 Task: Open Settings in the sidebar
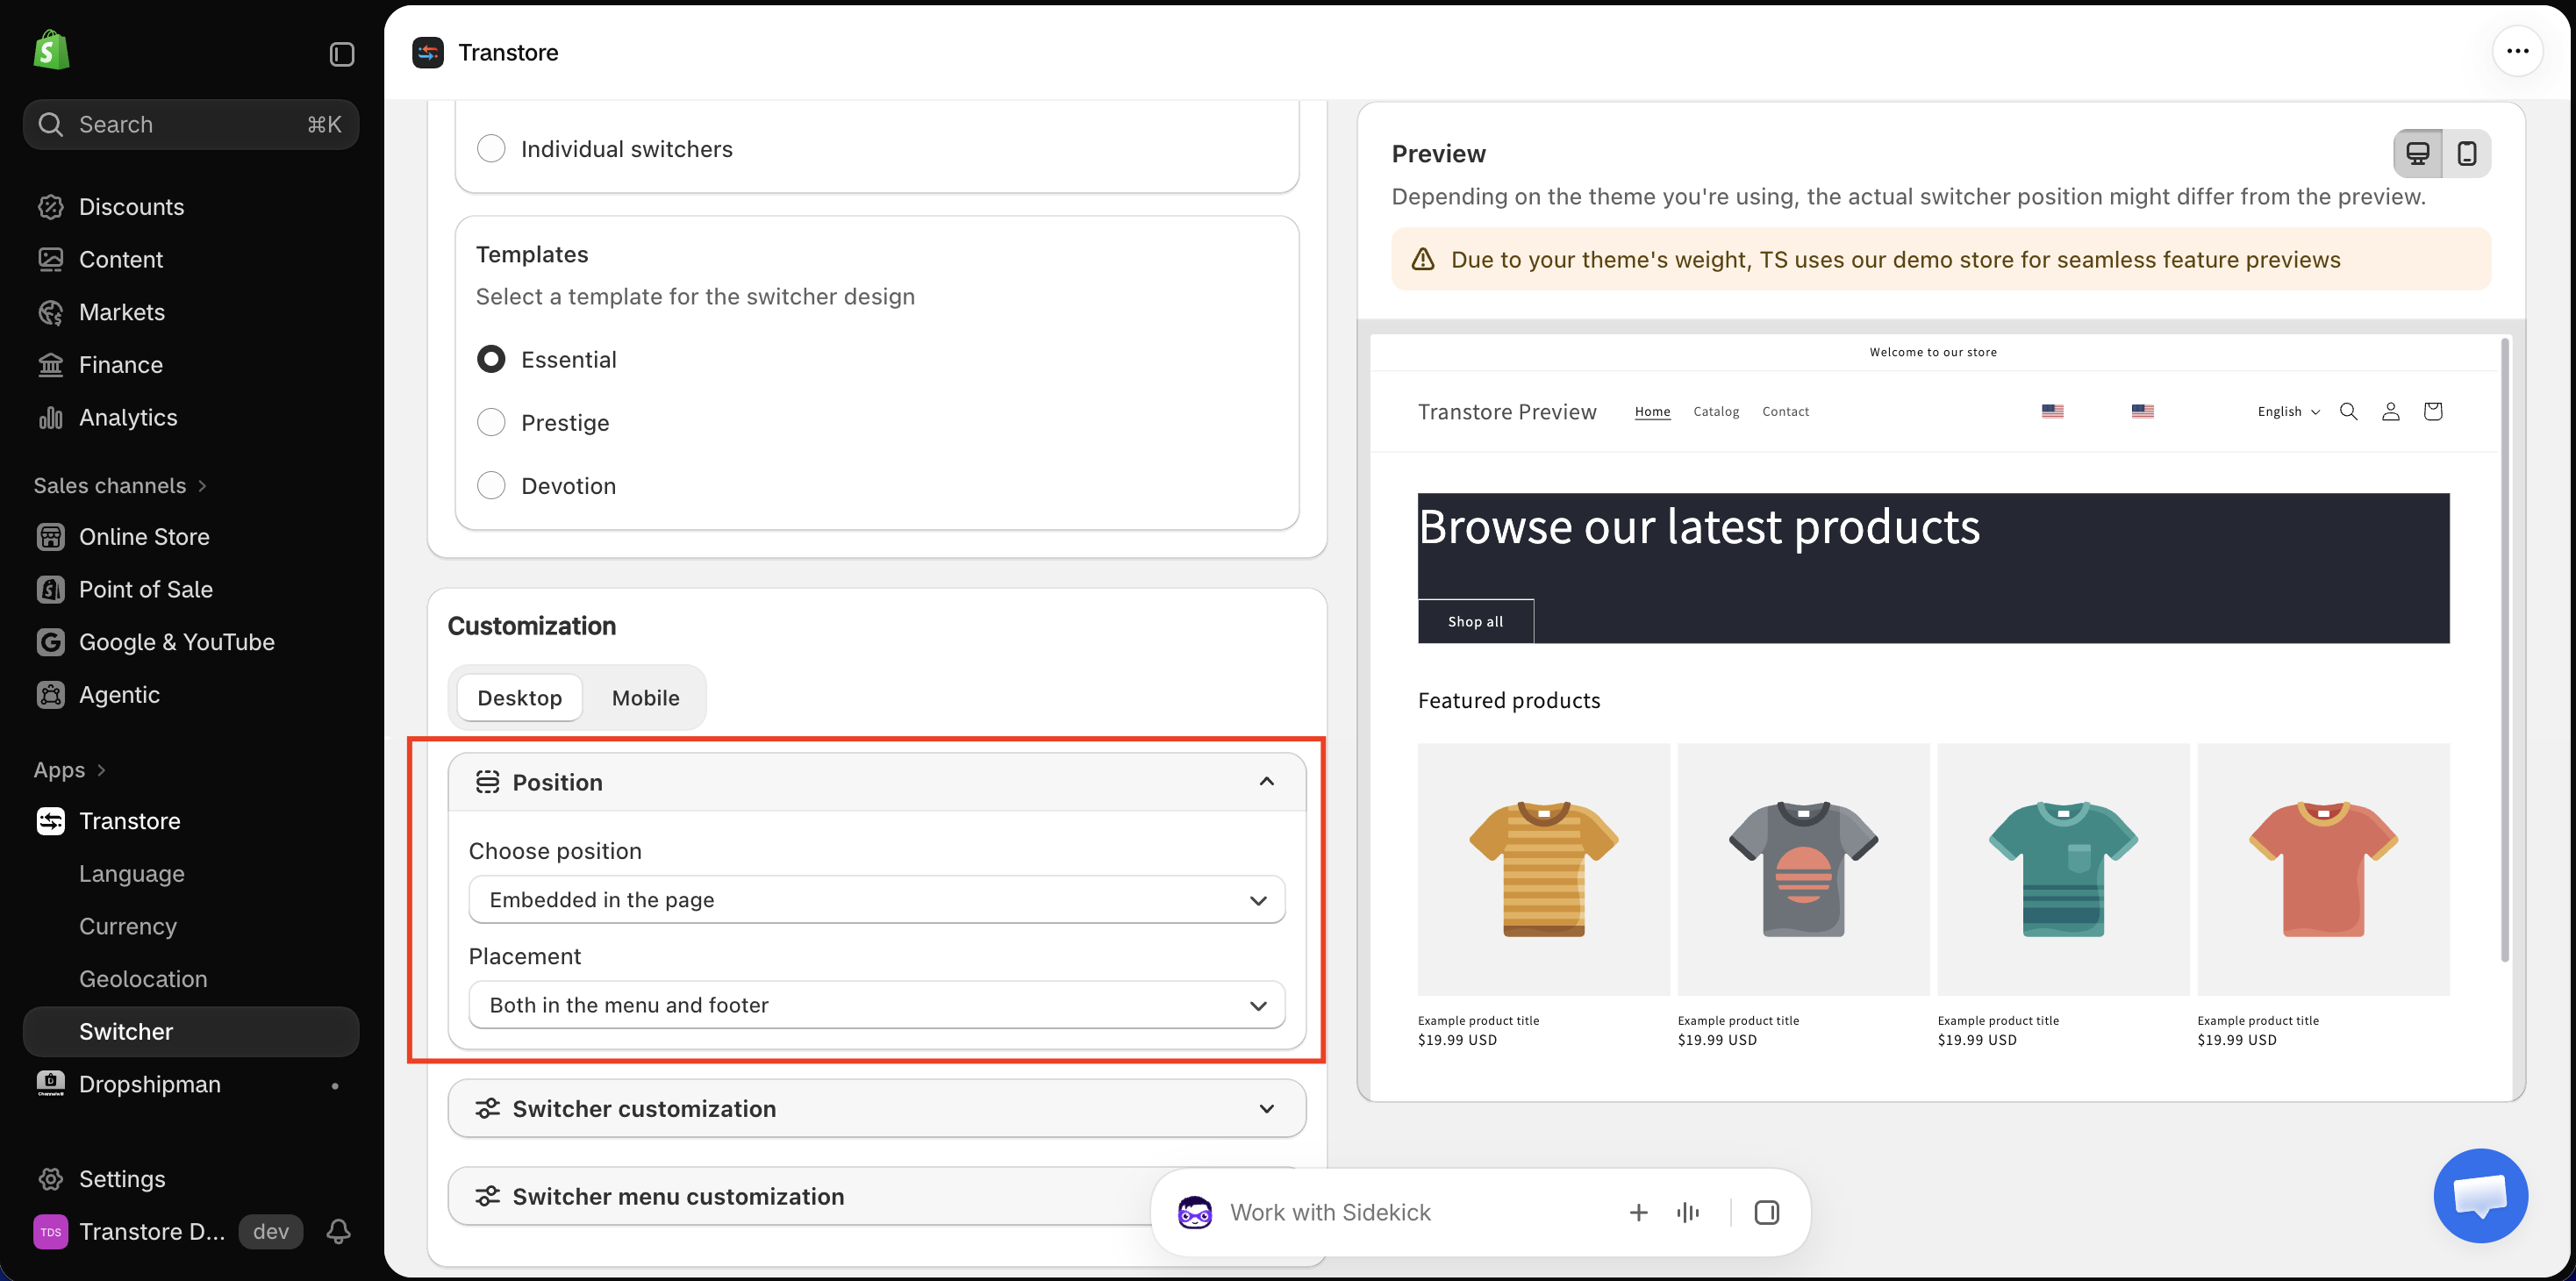[x=122, y=1178]
